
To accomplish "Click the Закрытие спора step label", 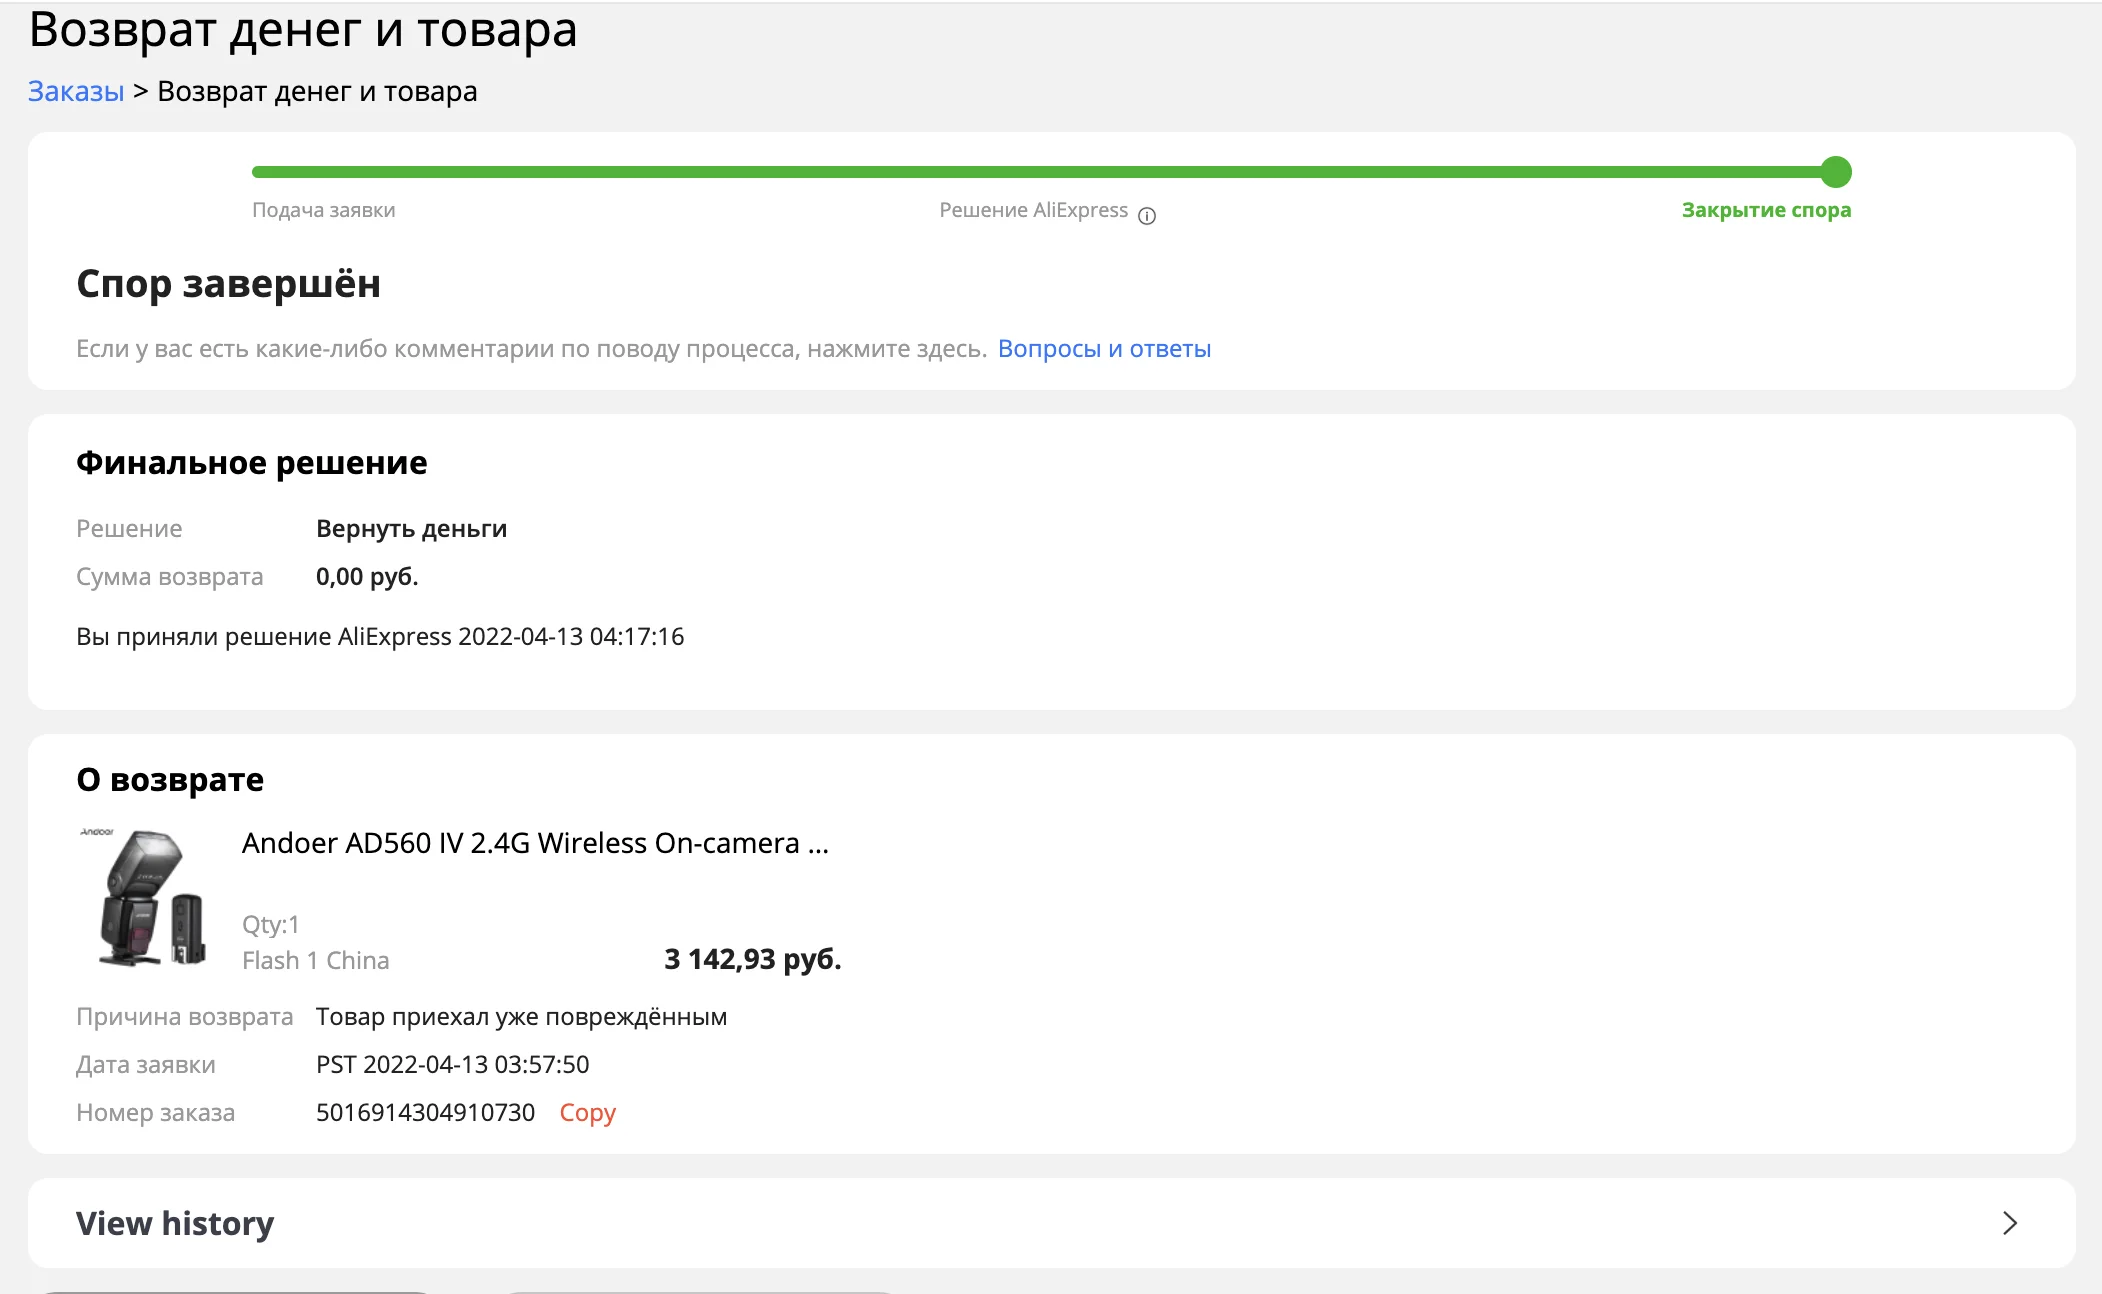I will coord(1765,210).
